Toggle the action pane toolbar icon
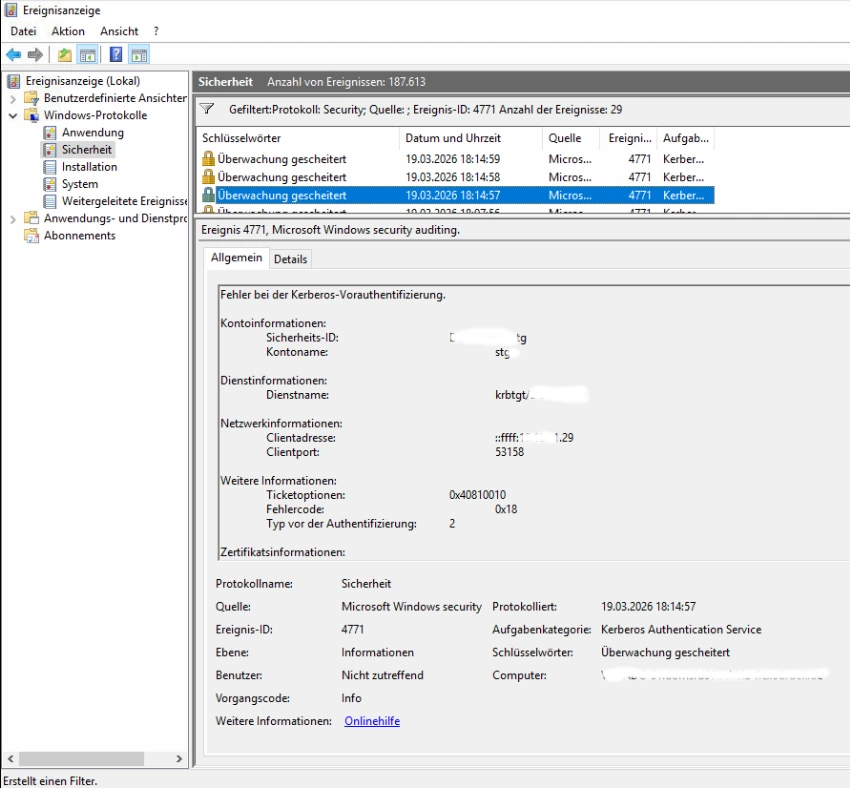Screen dimensions: 850x788 point(139,55)
